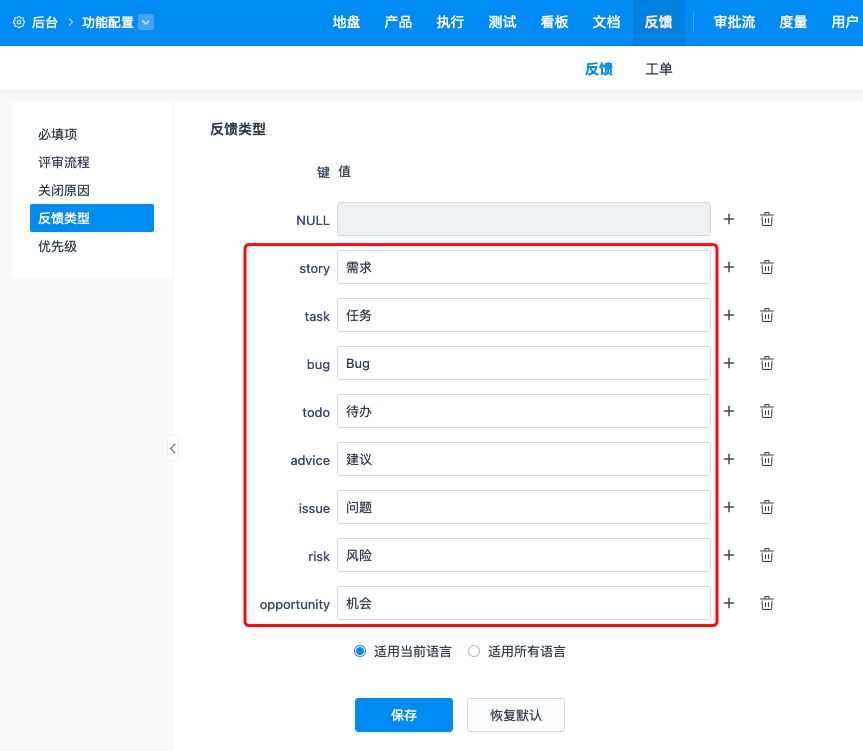Image resolution: width=863 pixels, height=751 pixels.
Task: Add new row after the todo entry
Action: pyautogui.click(x=729, y=411)
